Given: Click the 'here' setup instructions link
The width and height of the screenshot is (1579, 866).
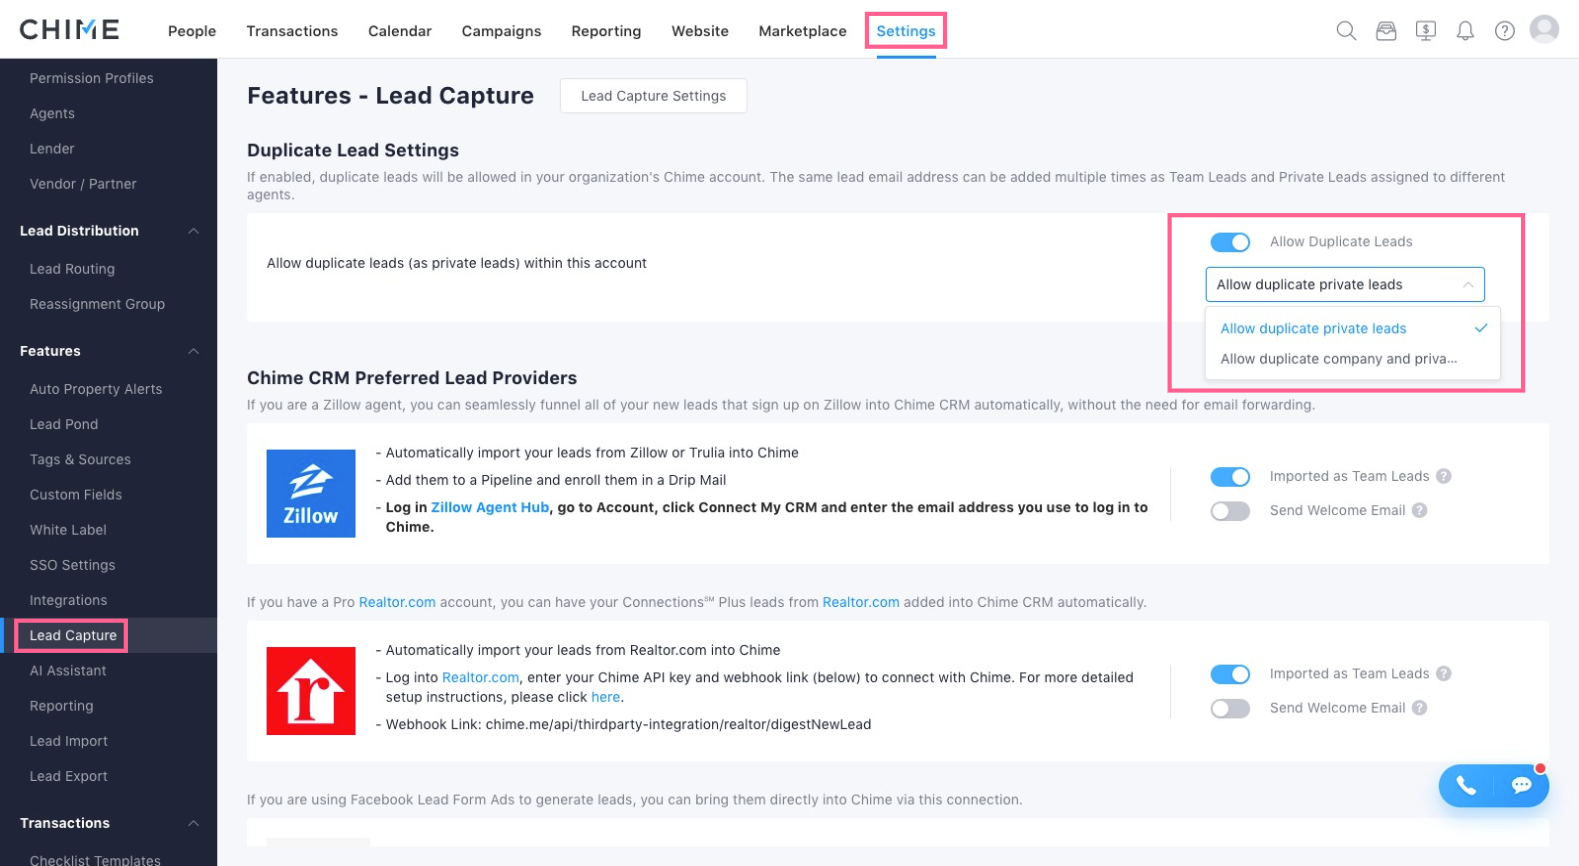Looking at the screenshot, I should click(605, 697).
